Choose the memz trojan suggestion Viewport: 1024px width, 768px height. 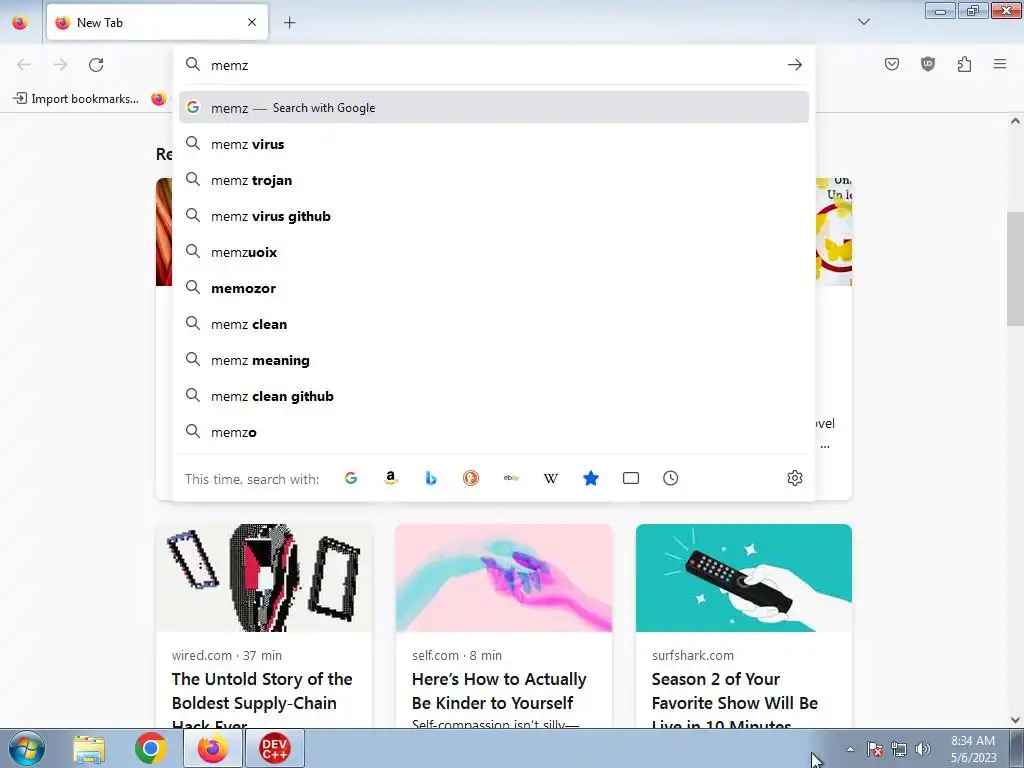pos(494,180)
